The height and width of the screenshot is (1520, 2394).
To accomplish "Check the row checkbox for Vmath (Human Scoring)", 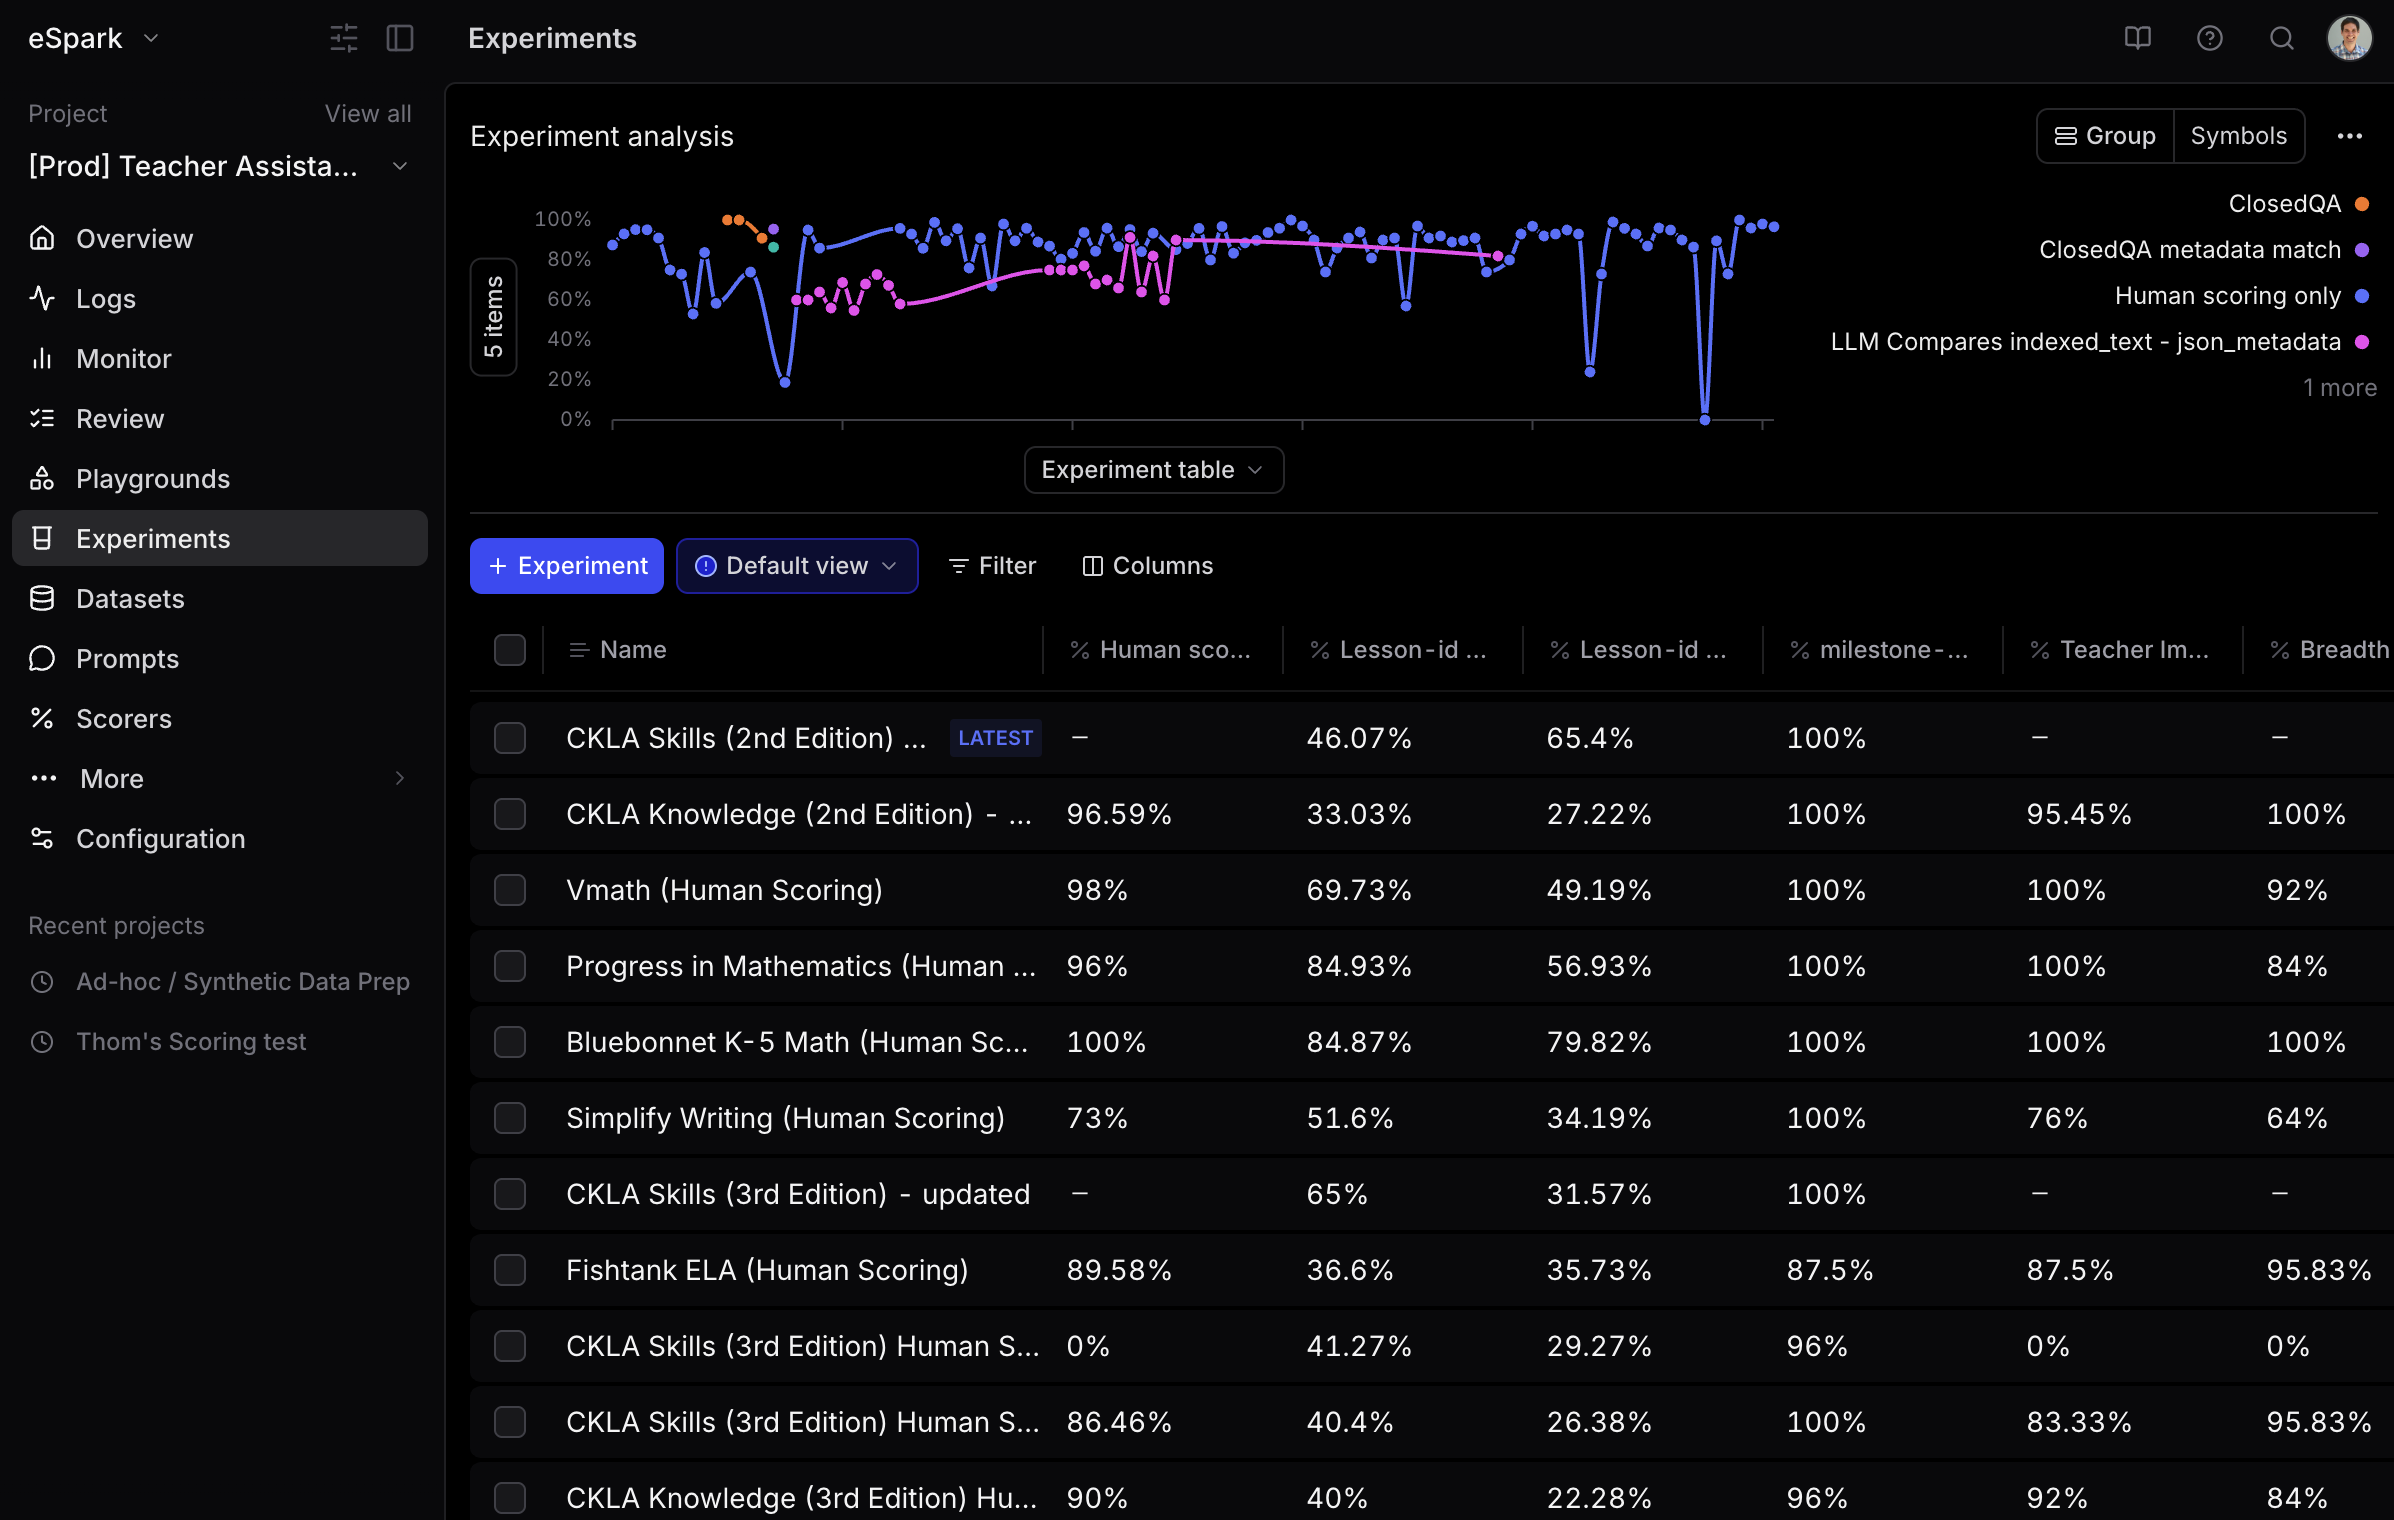I will pos(509,890).
